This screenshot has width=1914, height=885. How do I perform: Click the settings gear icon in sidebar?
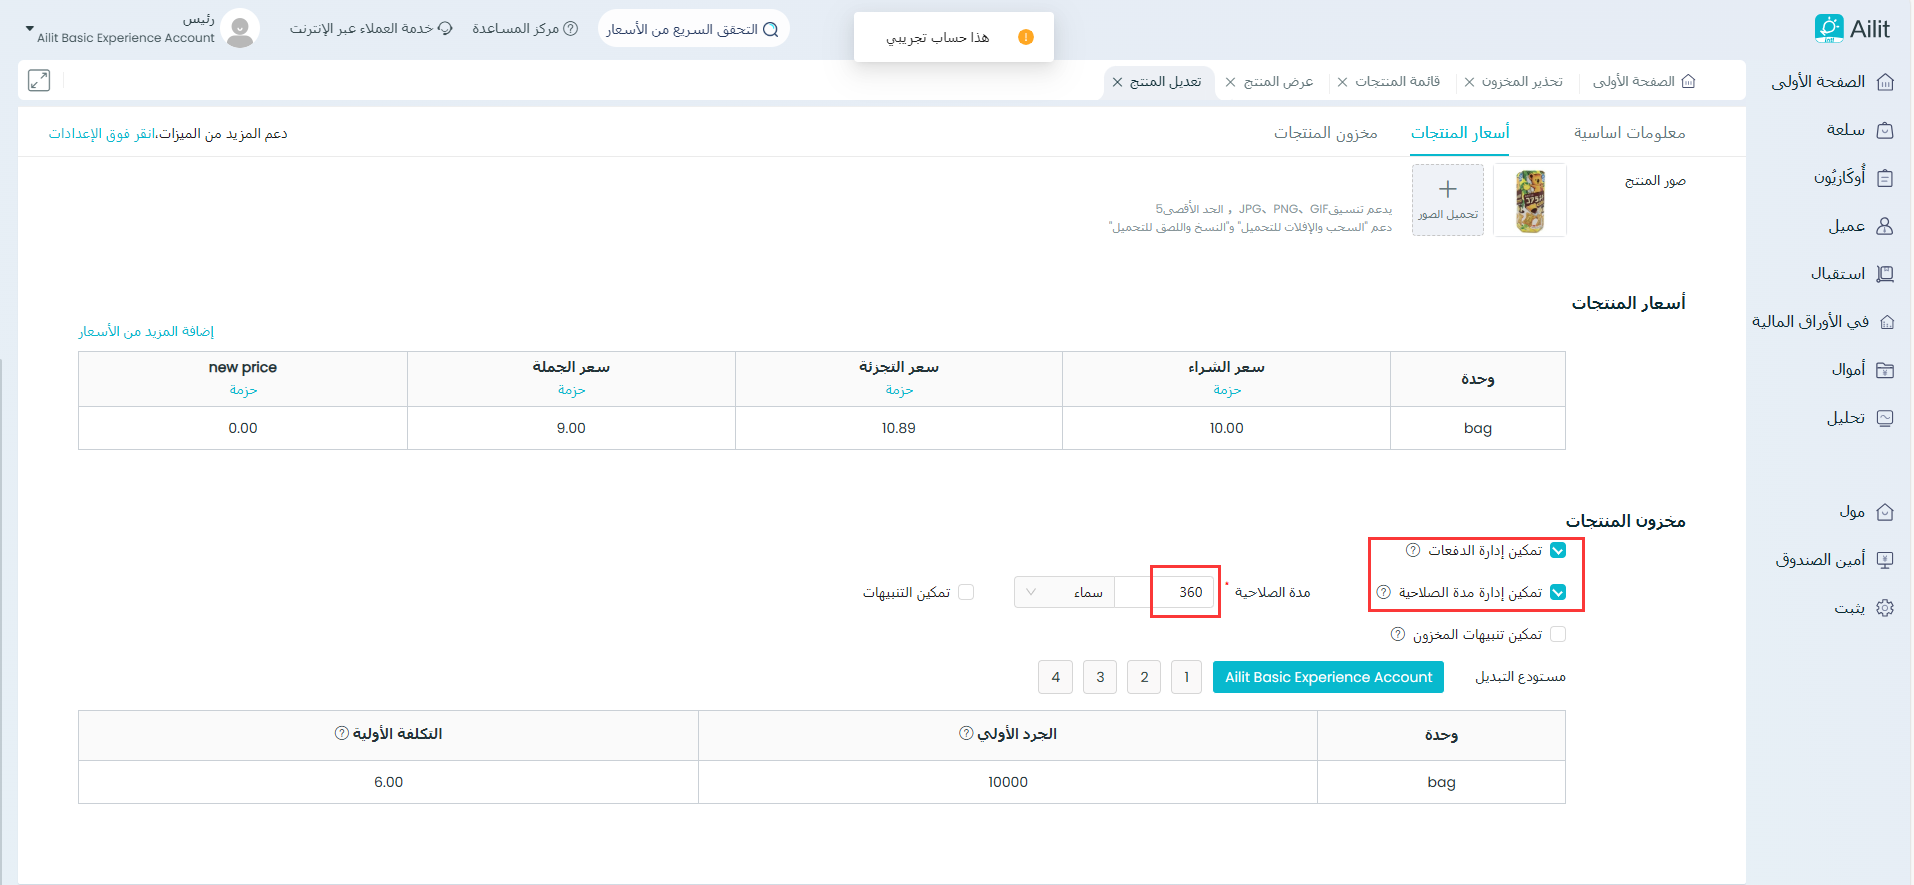tap(1885, 608)
